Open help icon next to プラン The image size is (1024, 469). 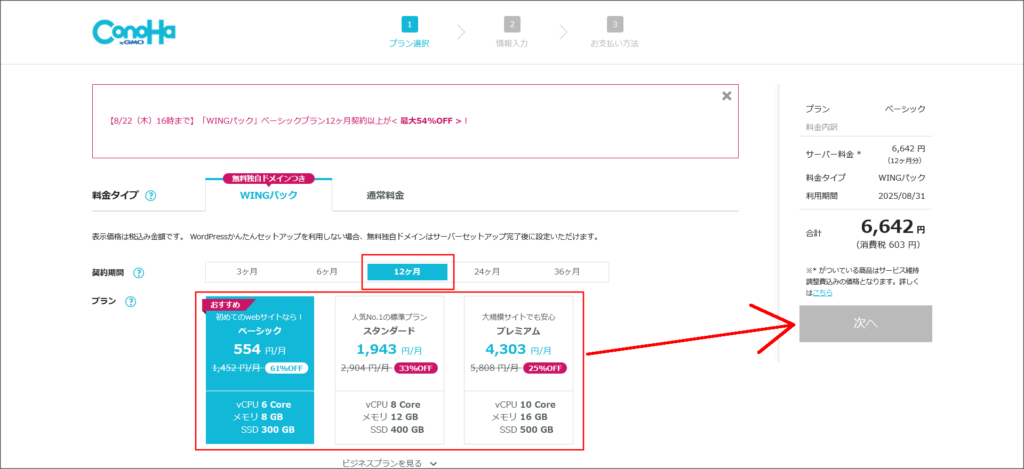click(130, 302)
